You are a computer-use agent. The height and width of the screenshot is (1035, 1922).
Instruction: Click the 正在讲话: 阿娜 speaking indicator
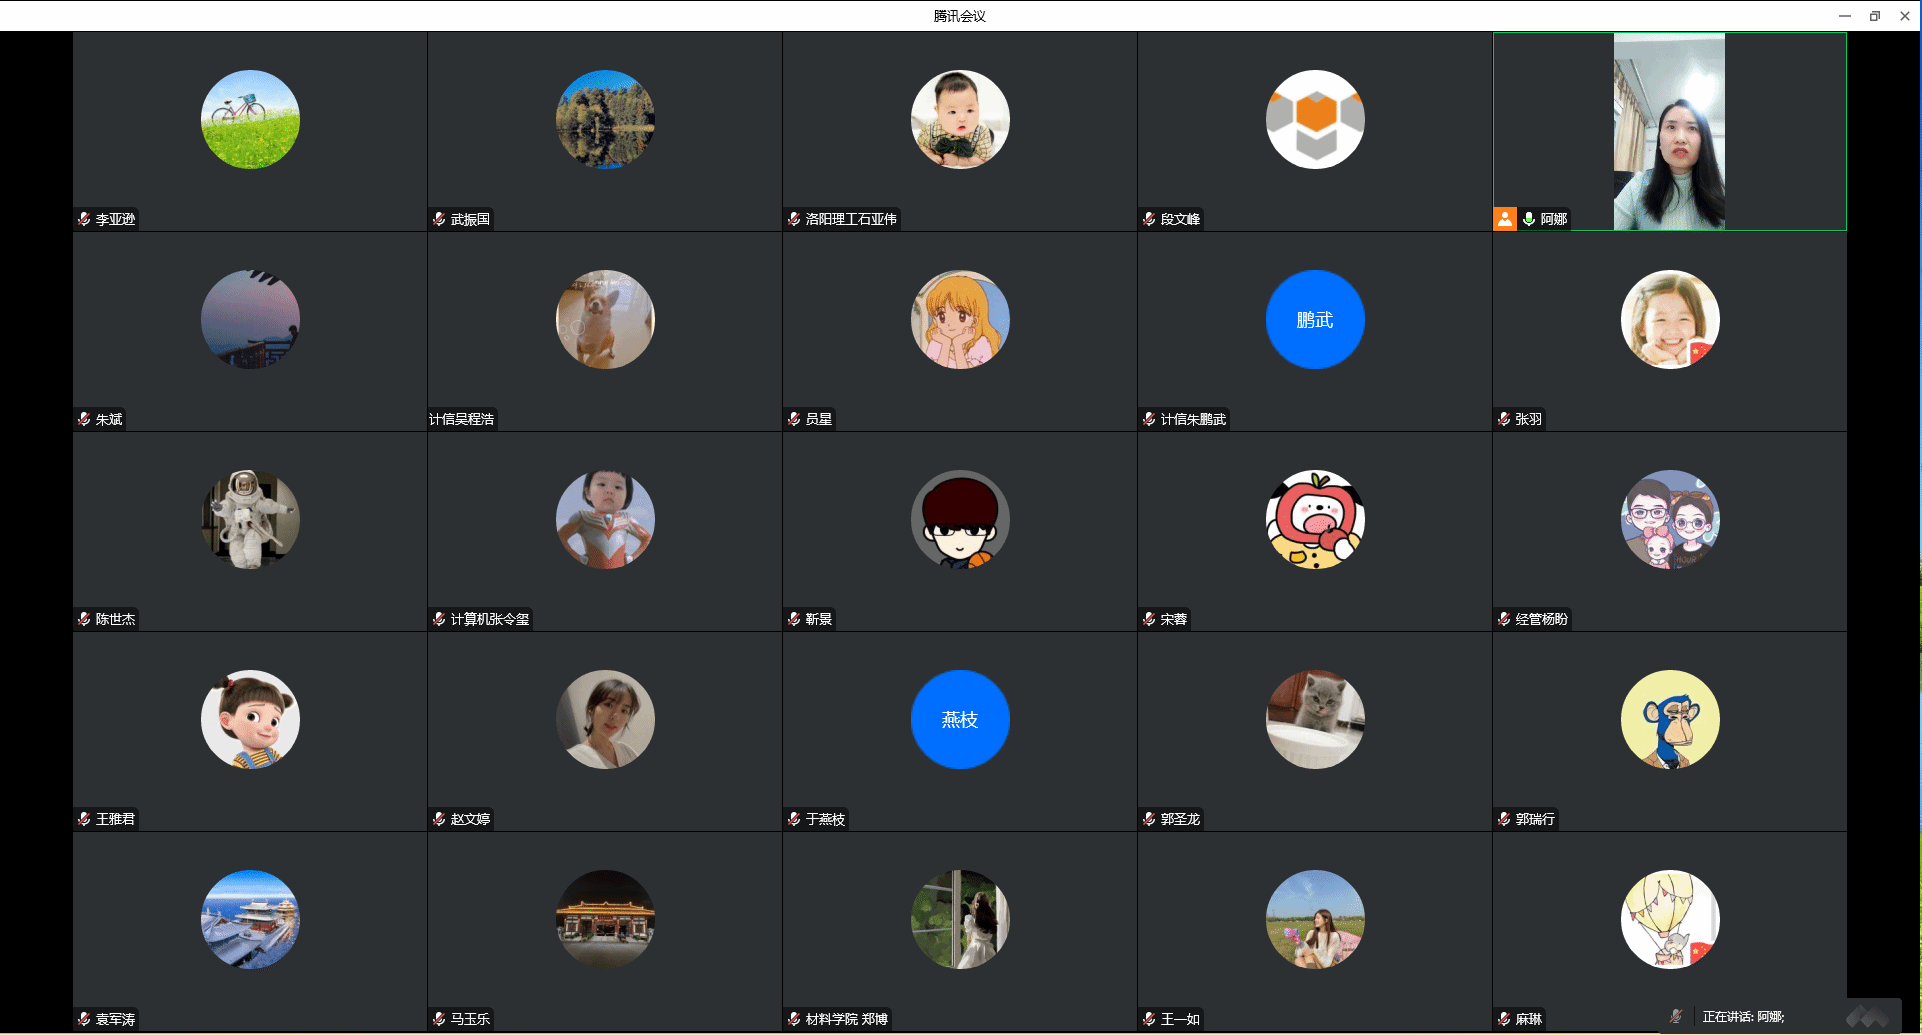click(1743, 1016)
